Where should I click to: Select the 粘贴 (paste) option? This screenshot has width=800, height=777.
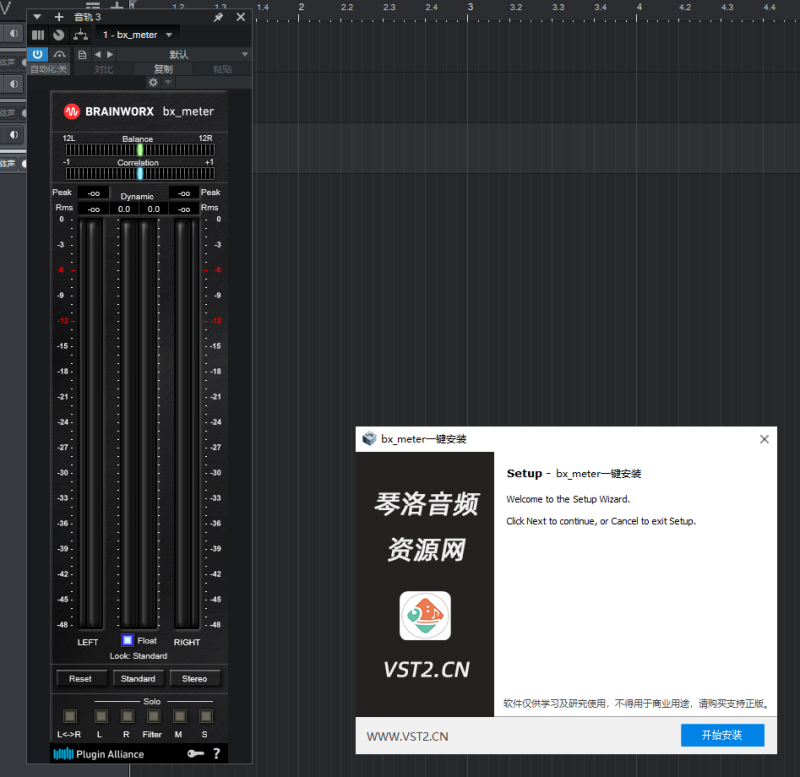224,68
